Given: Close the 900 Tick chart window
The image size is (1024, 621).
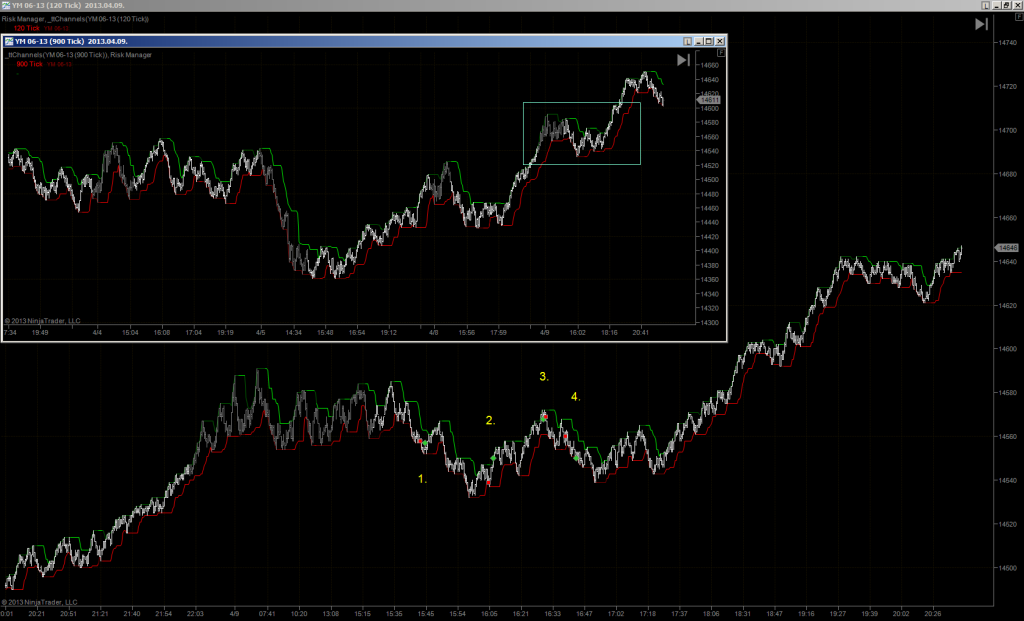Looking at the screenshot, I should tap(720, 41).
